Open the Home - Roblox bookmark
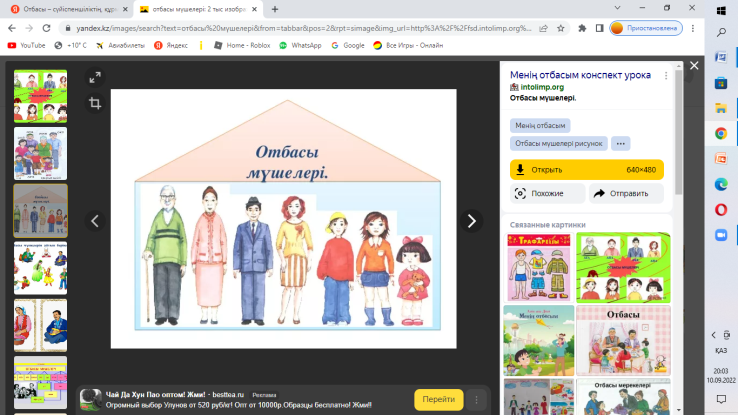 point(242,45)
